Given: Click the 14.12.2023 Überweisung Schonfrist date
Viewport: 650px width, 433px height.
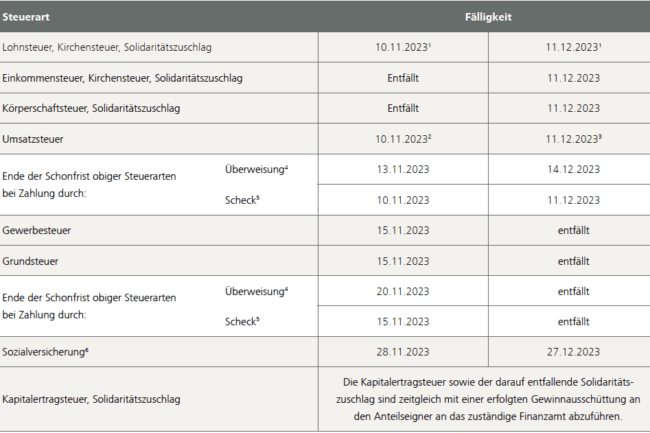Looking at the screenshot, I should pos(573,169).
